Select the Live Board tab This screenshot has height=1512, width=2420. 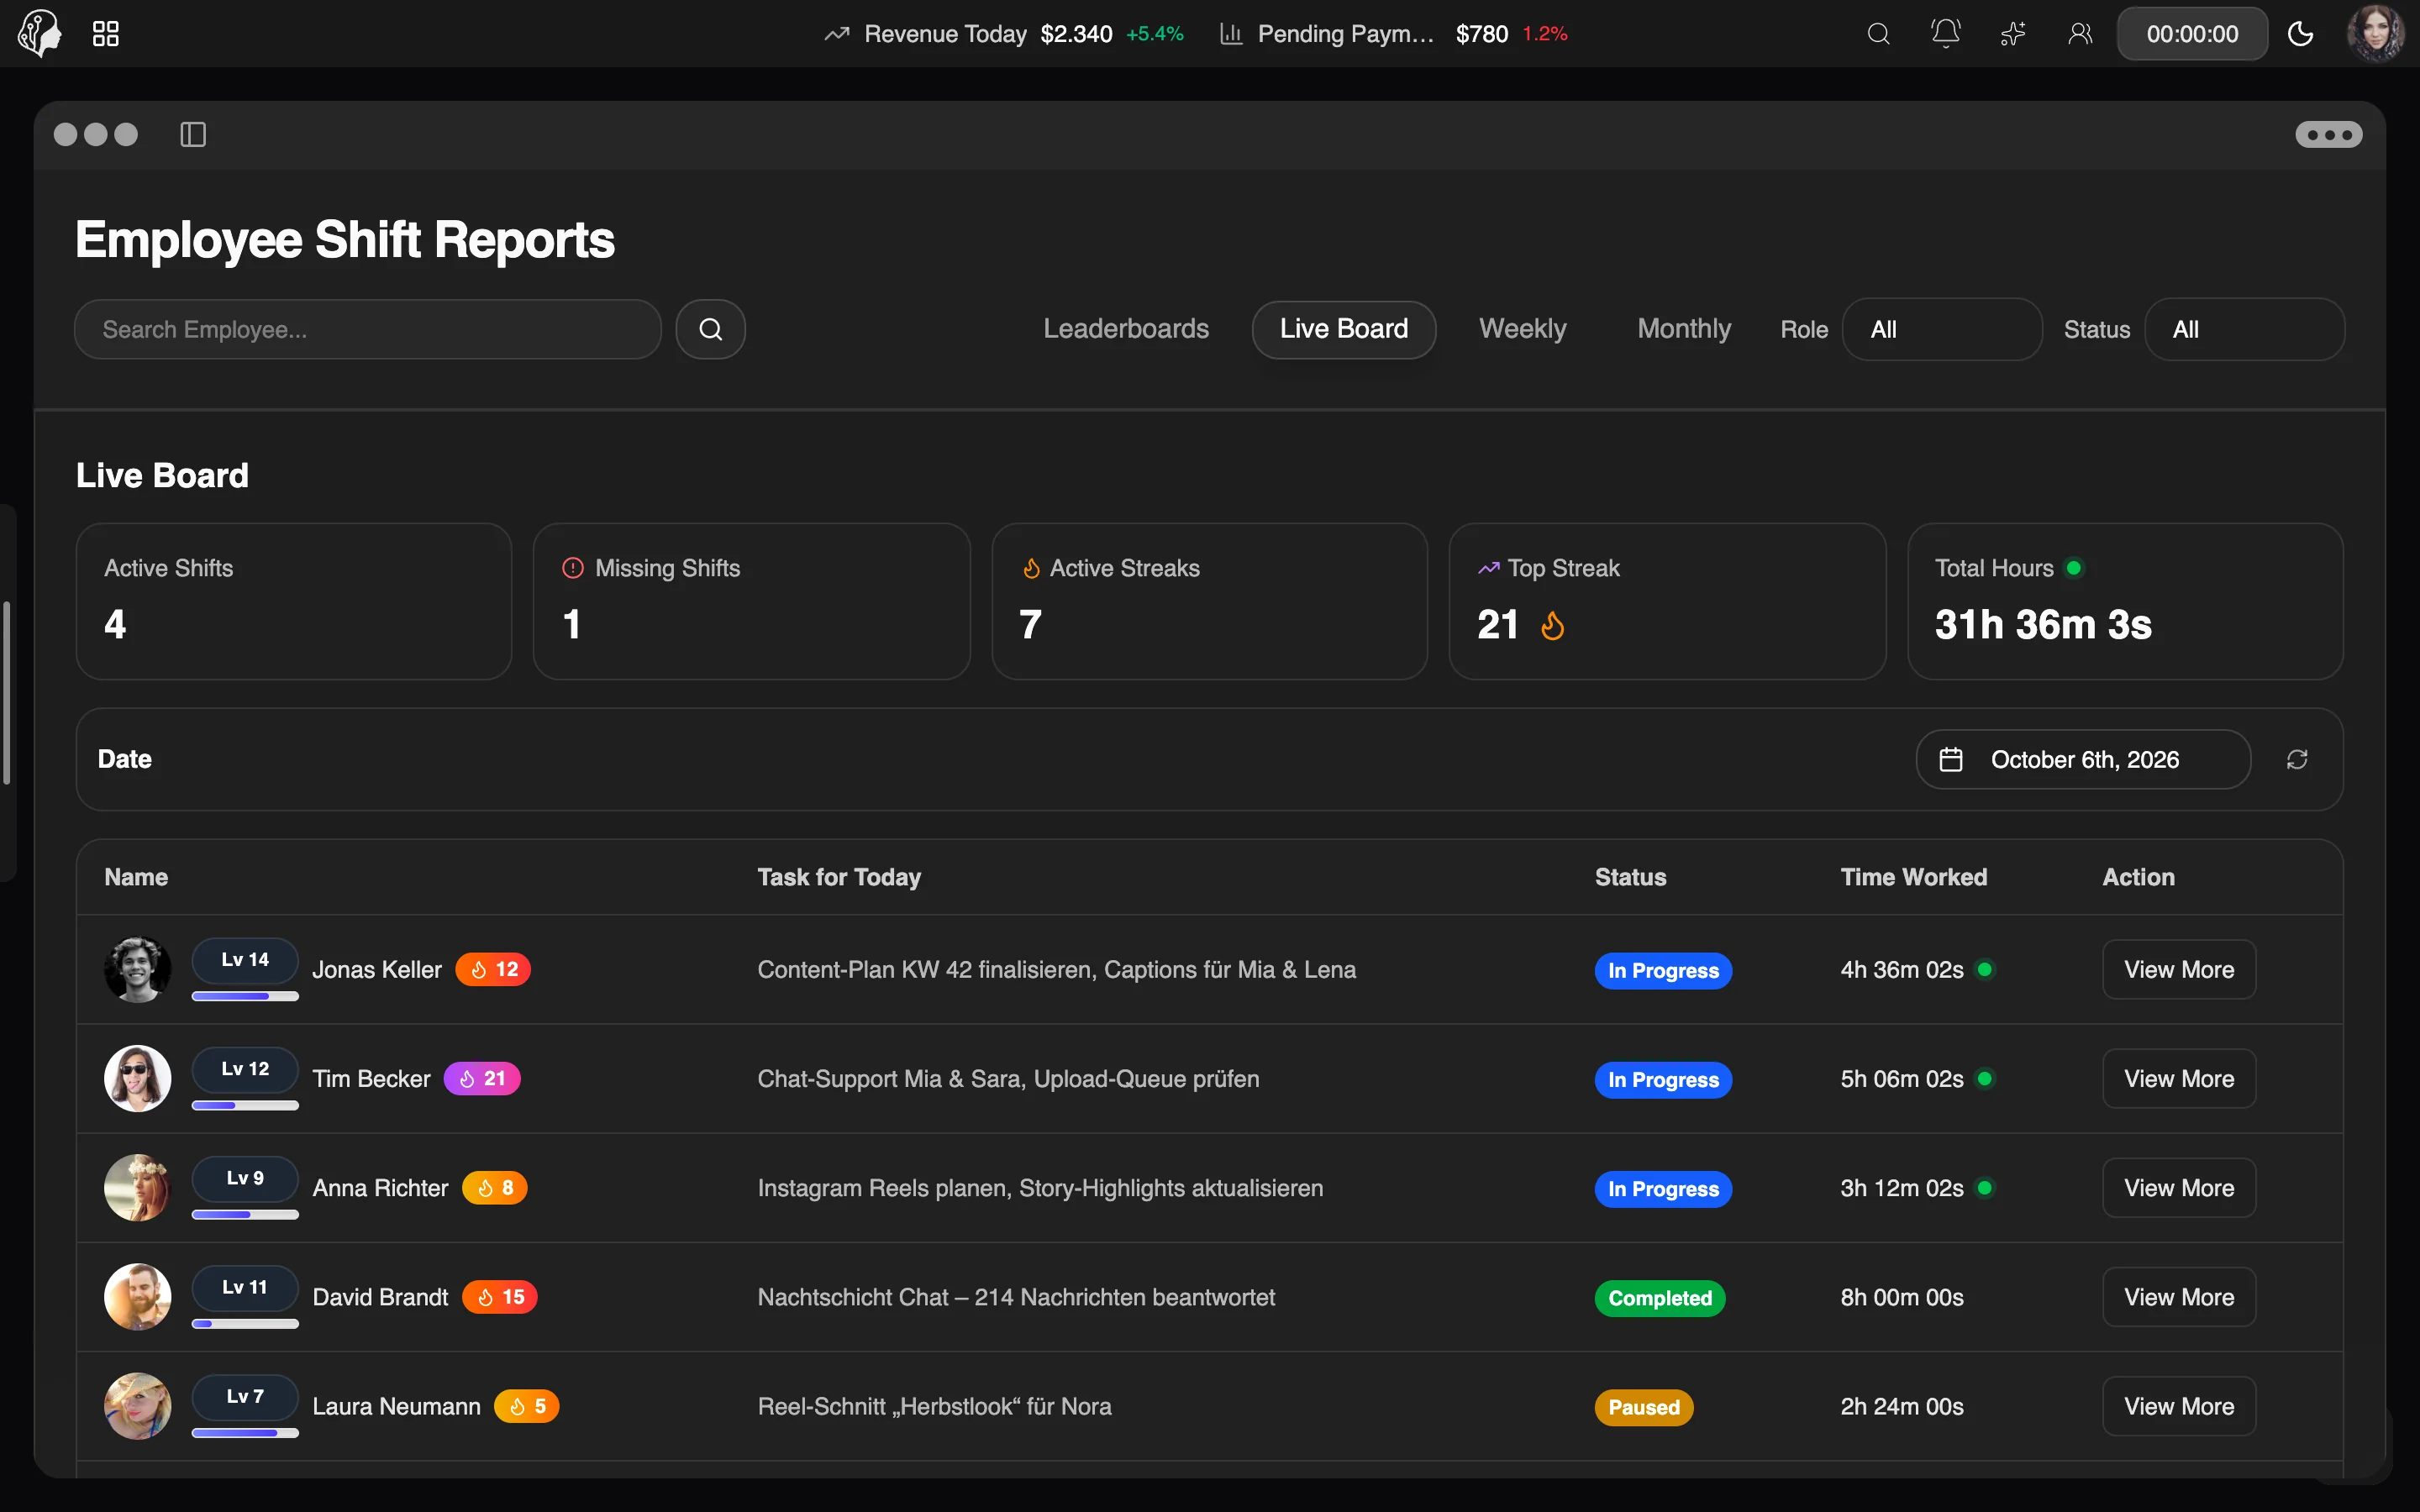click(x=1344, y=329)
